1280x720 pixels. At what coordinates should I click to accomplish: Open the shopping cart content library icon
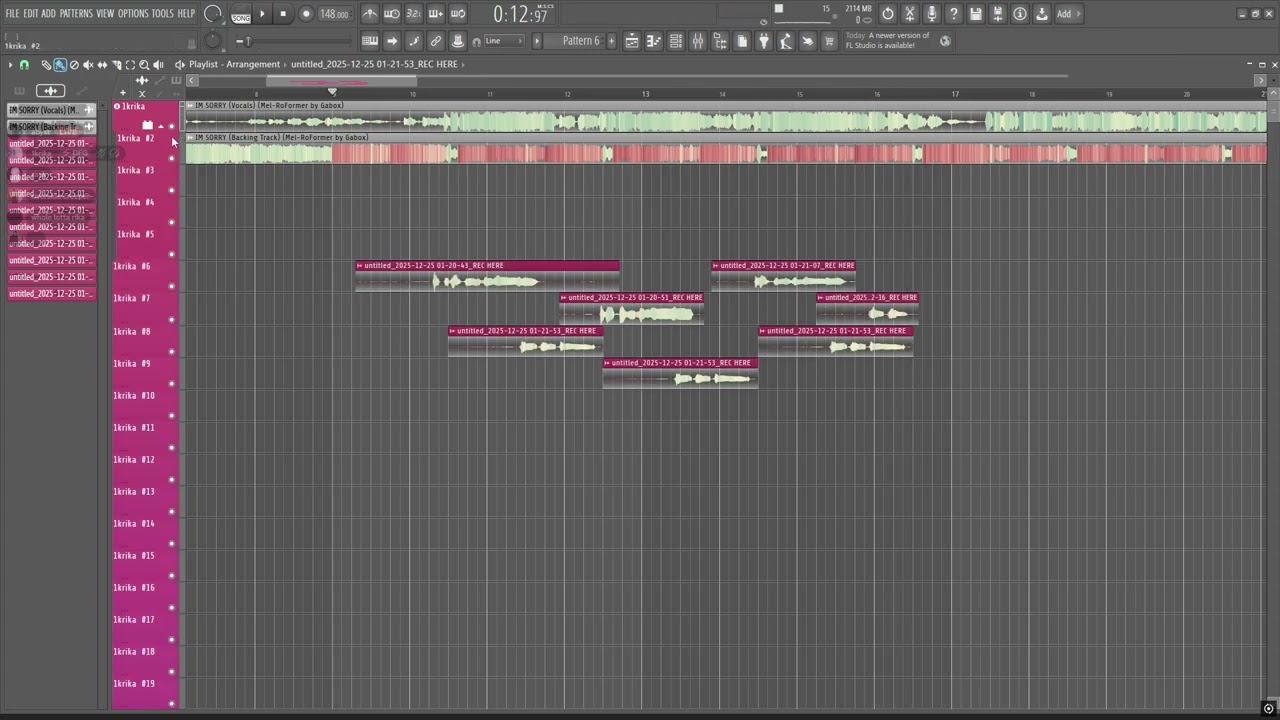pos(829,41)
